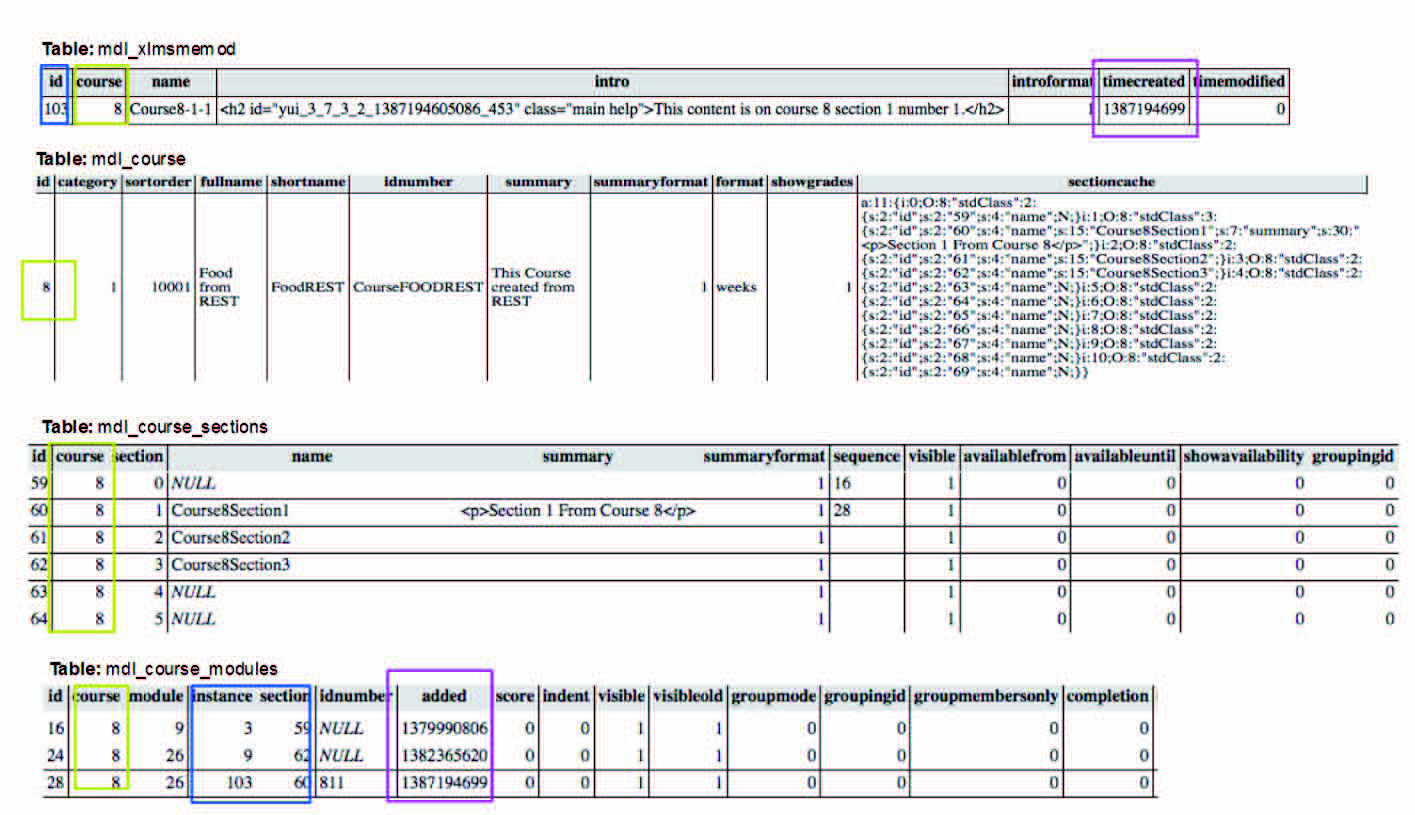
Task: Click the 'timecreated' column header
Action: 1143,81
